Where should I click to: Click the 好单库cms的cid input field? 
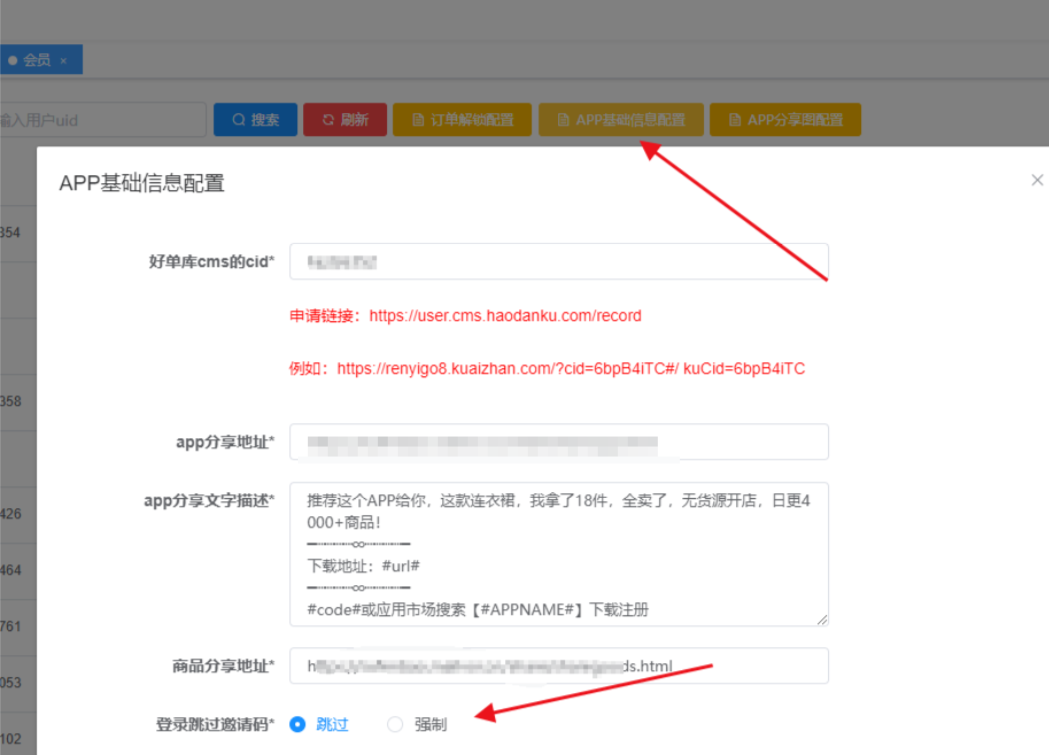coord(558,262)
